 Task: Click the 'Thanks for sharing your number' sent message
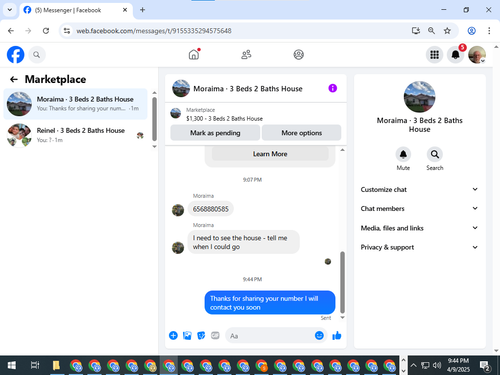point(270,303)
